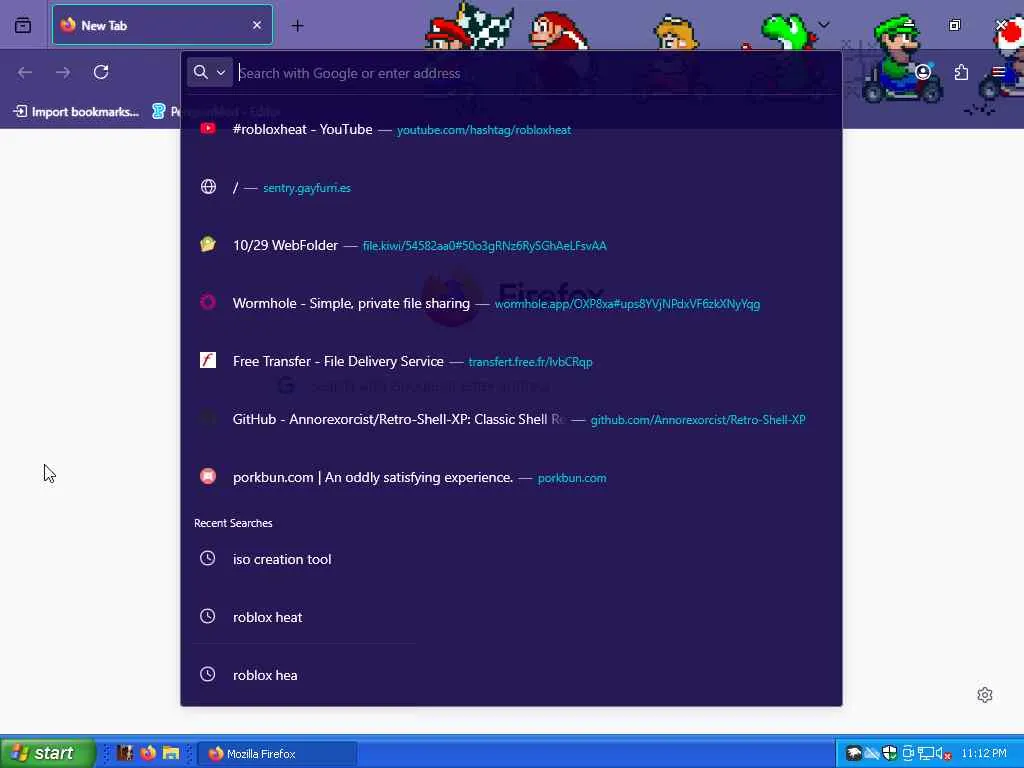Image resolution: width=1024 pixels, height=768 pixels.
Task: Open the folder quick launch icon
Action: click(171, 753)
